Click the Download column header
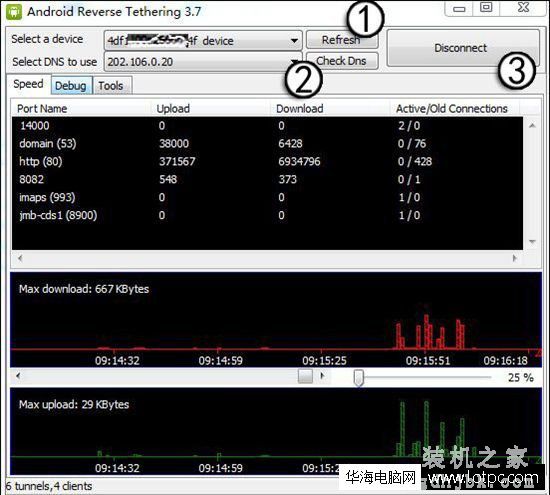The width and height of the screenshot is (550, 495). point(330,108)
